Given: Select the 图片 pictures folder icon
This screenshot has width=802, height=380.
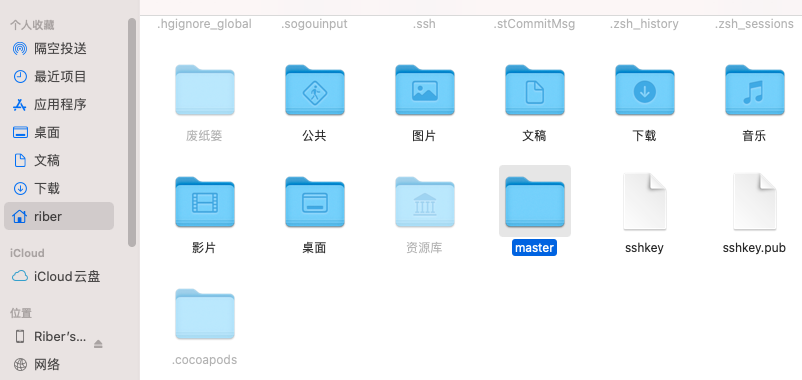Looking at the screenshot, I should pos(425,90).
